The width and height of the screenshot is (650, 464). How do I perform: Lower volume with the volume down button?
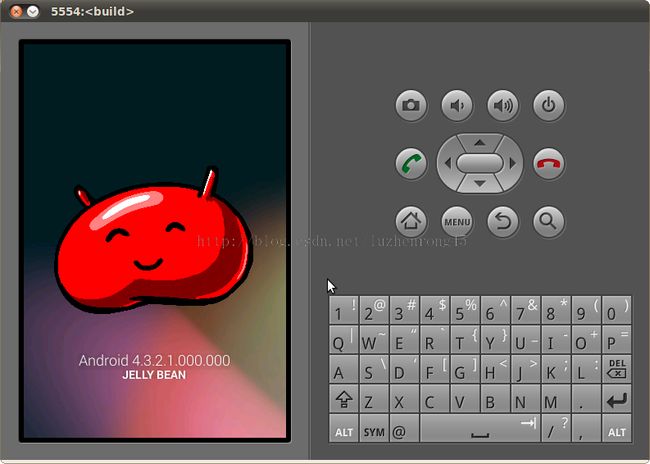tap(457, 105)
